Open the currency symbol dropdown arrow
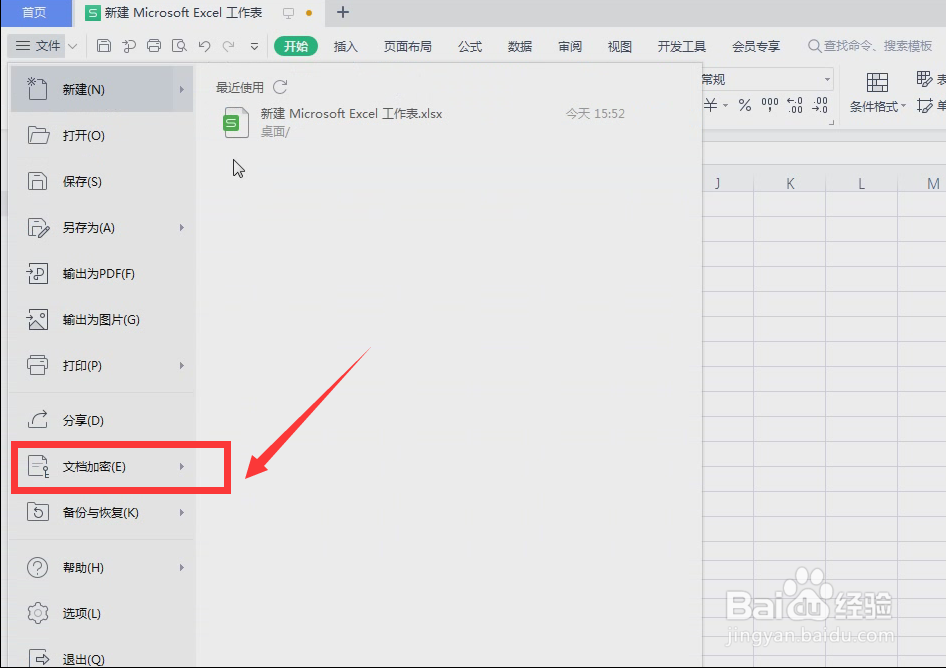Screen dimensions: 946x668 click(x=725, y=105)
